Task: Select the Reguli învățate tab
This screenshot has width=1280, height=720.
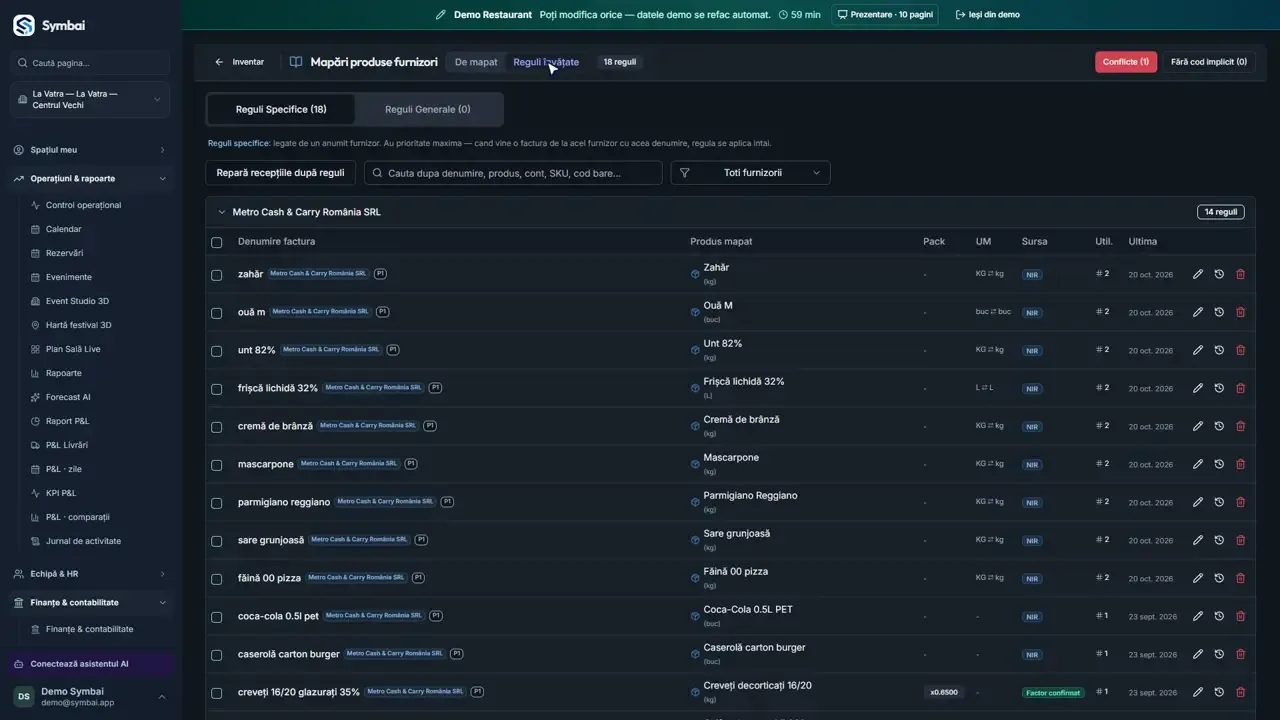Action: [546, 62]
